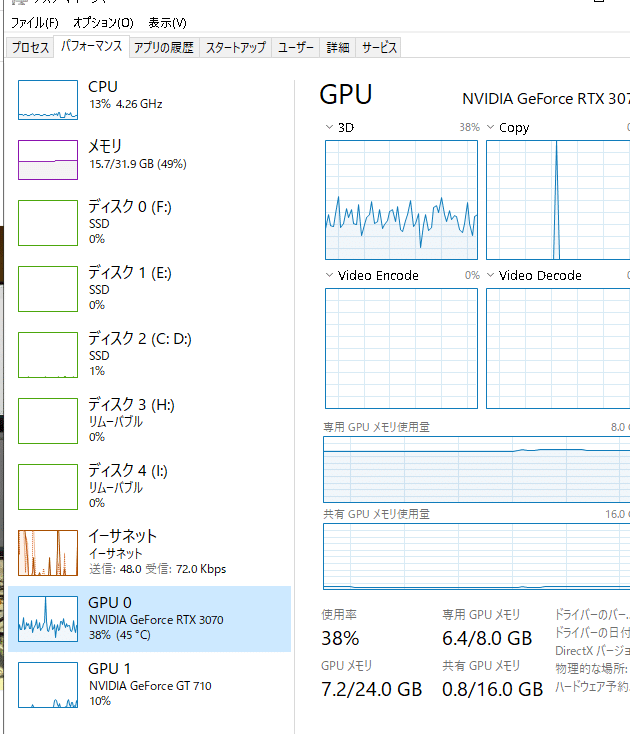The height and width of the screenshot is (734, 630).
Task: Click the 7.2/24.0 GB GPU memory value
Action: click(372, 690)
